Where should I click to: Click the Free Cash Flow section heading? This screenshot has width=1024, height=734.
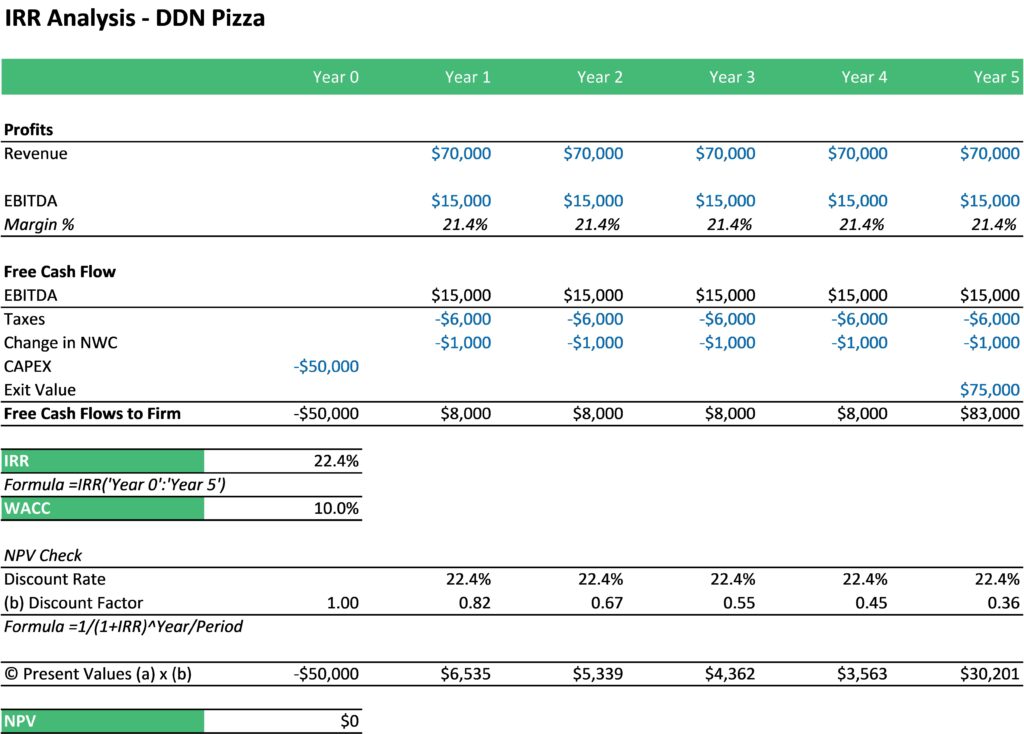(x=59, y=272)
